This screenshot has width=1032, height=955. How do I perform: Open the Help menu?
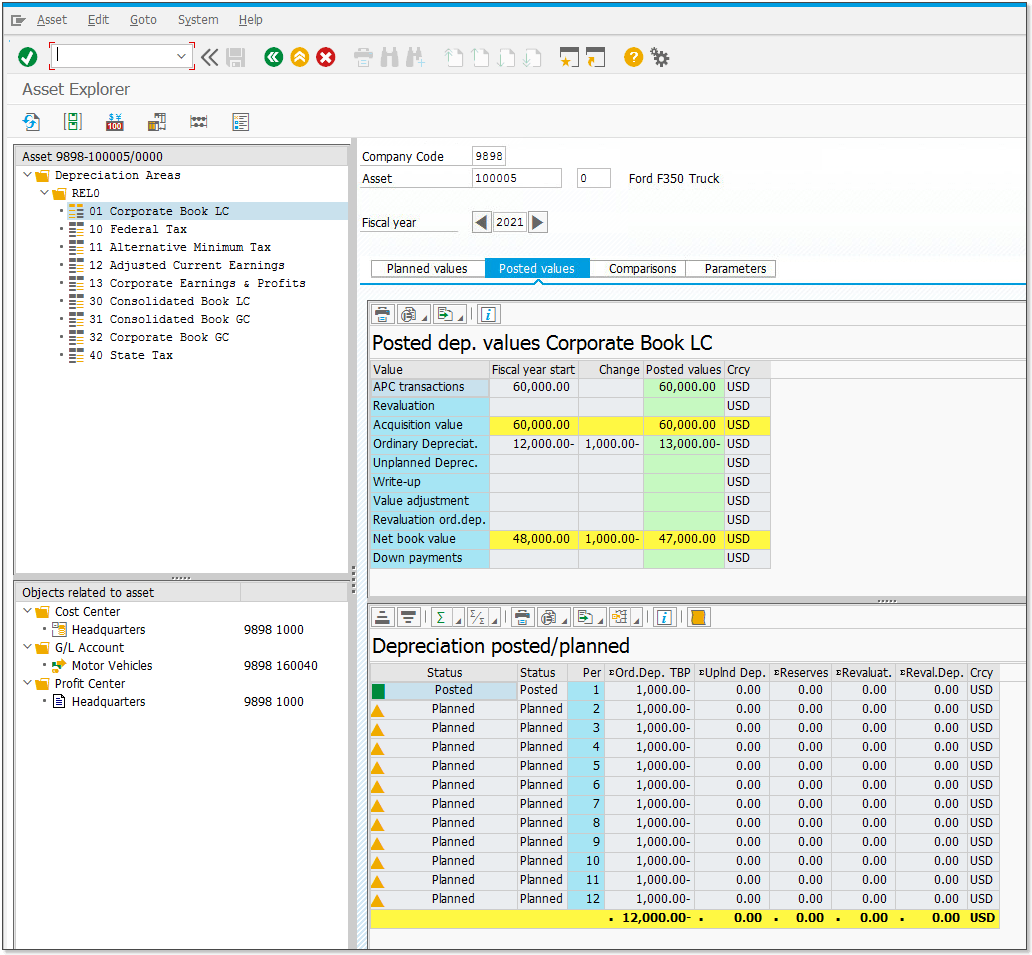click(250, 20)
